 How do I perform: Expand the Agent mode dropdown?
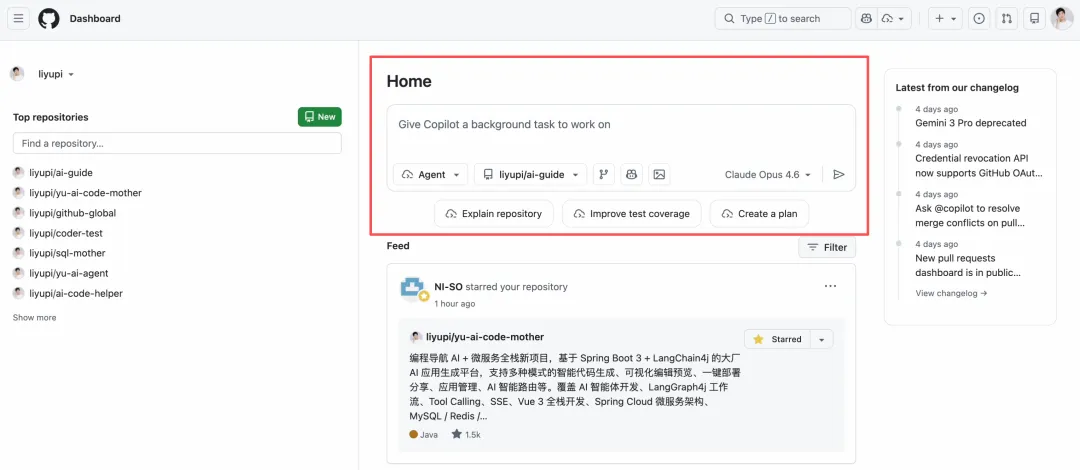[x=431, y=174]
